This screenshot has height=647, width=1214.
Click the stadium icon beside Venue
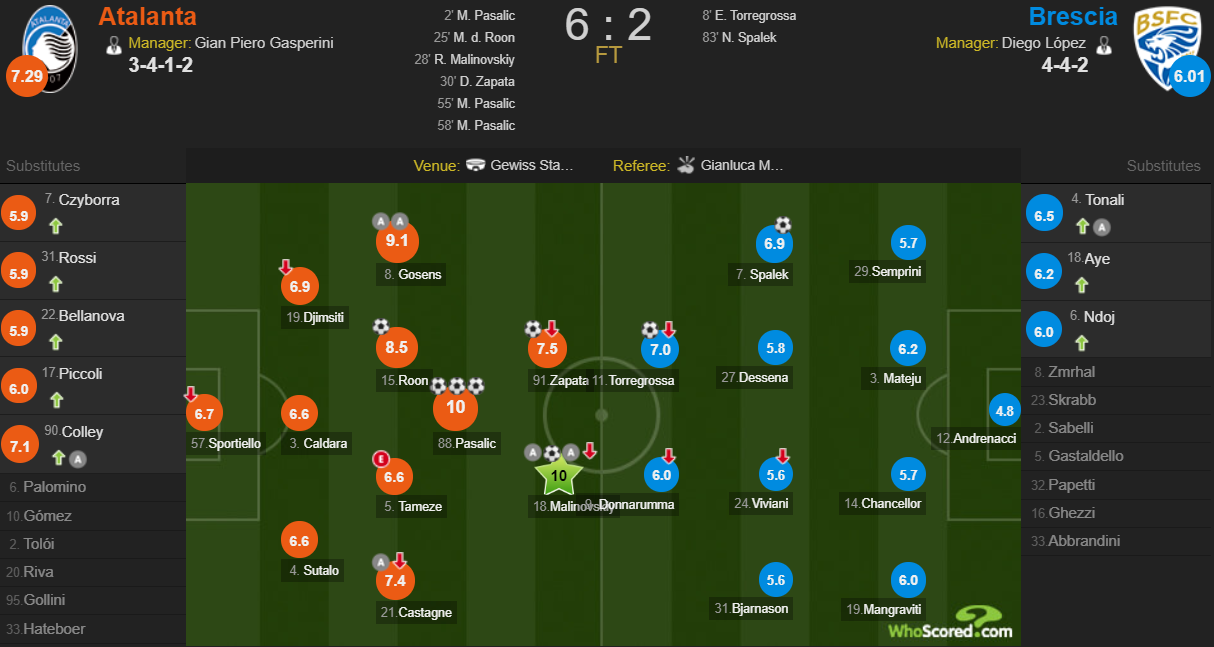476,166
